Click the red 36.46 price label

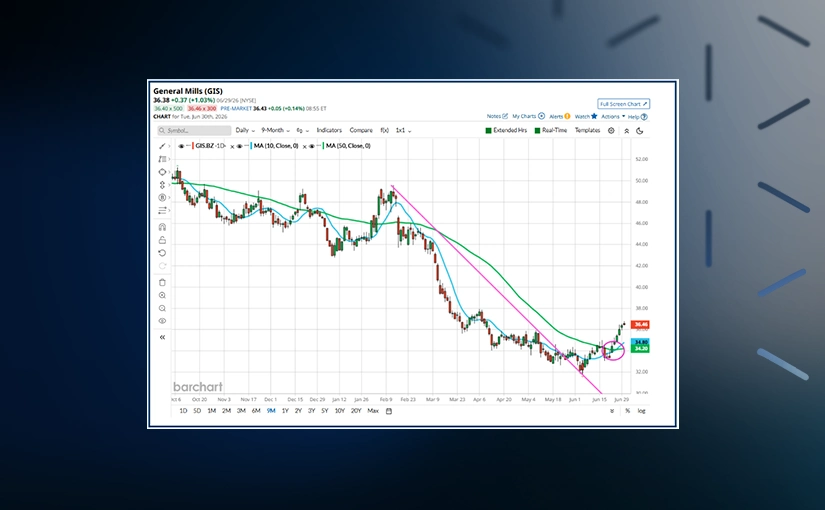click(640, 325)
